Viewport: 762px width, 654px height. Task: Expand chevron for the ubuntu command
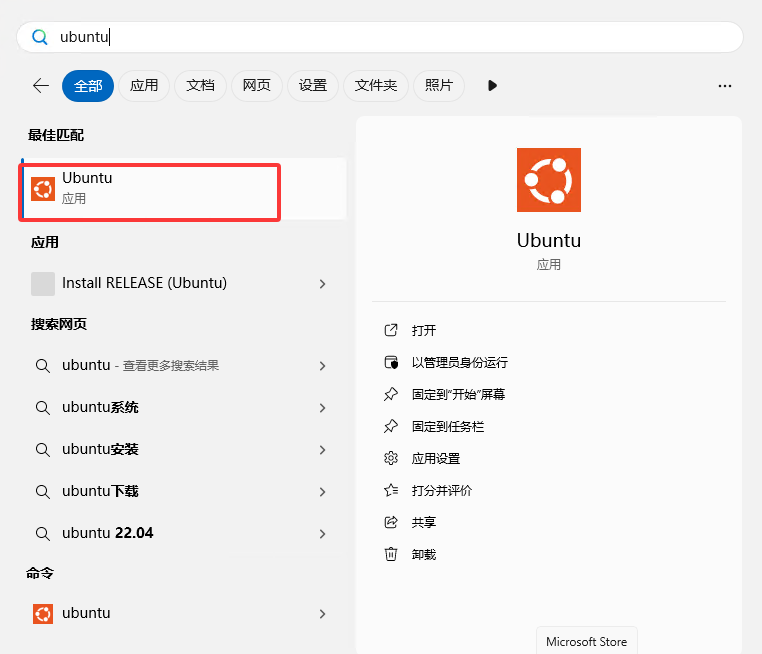click(x=322, y=614)
